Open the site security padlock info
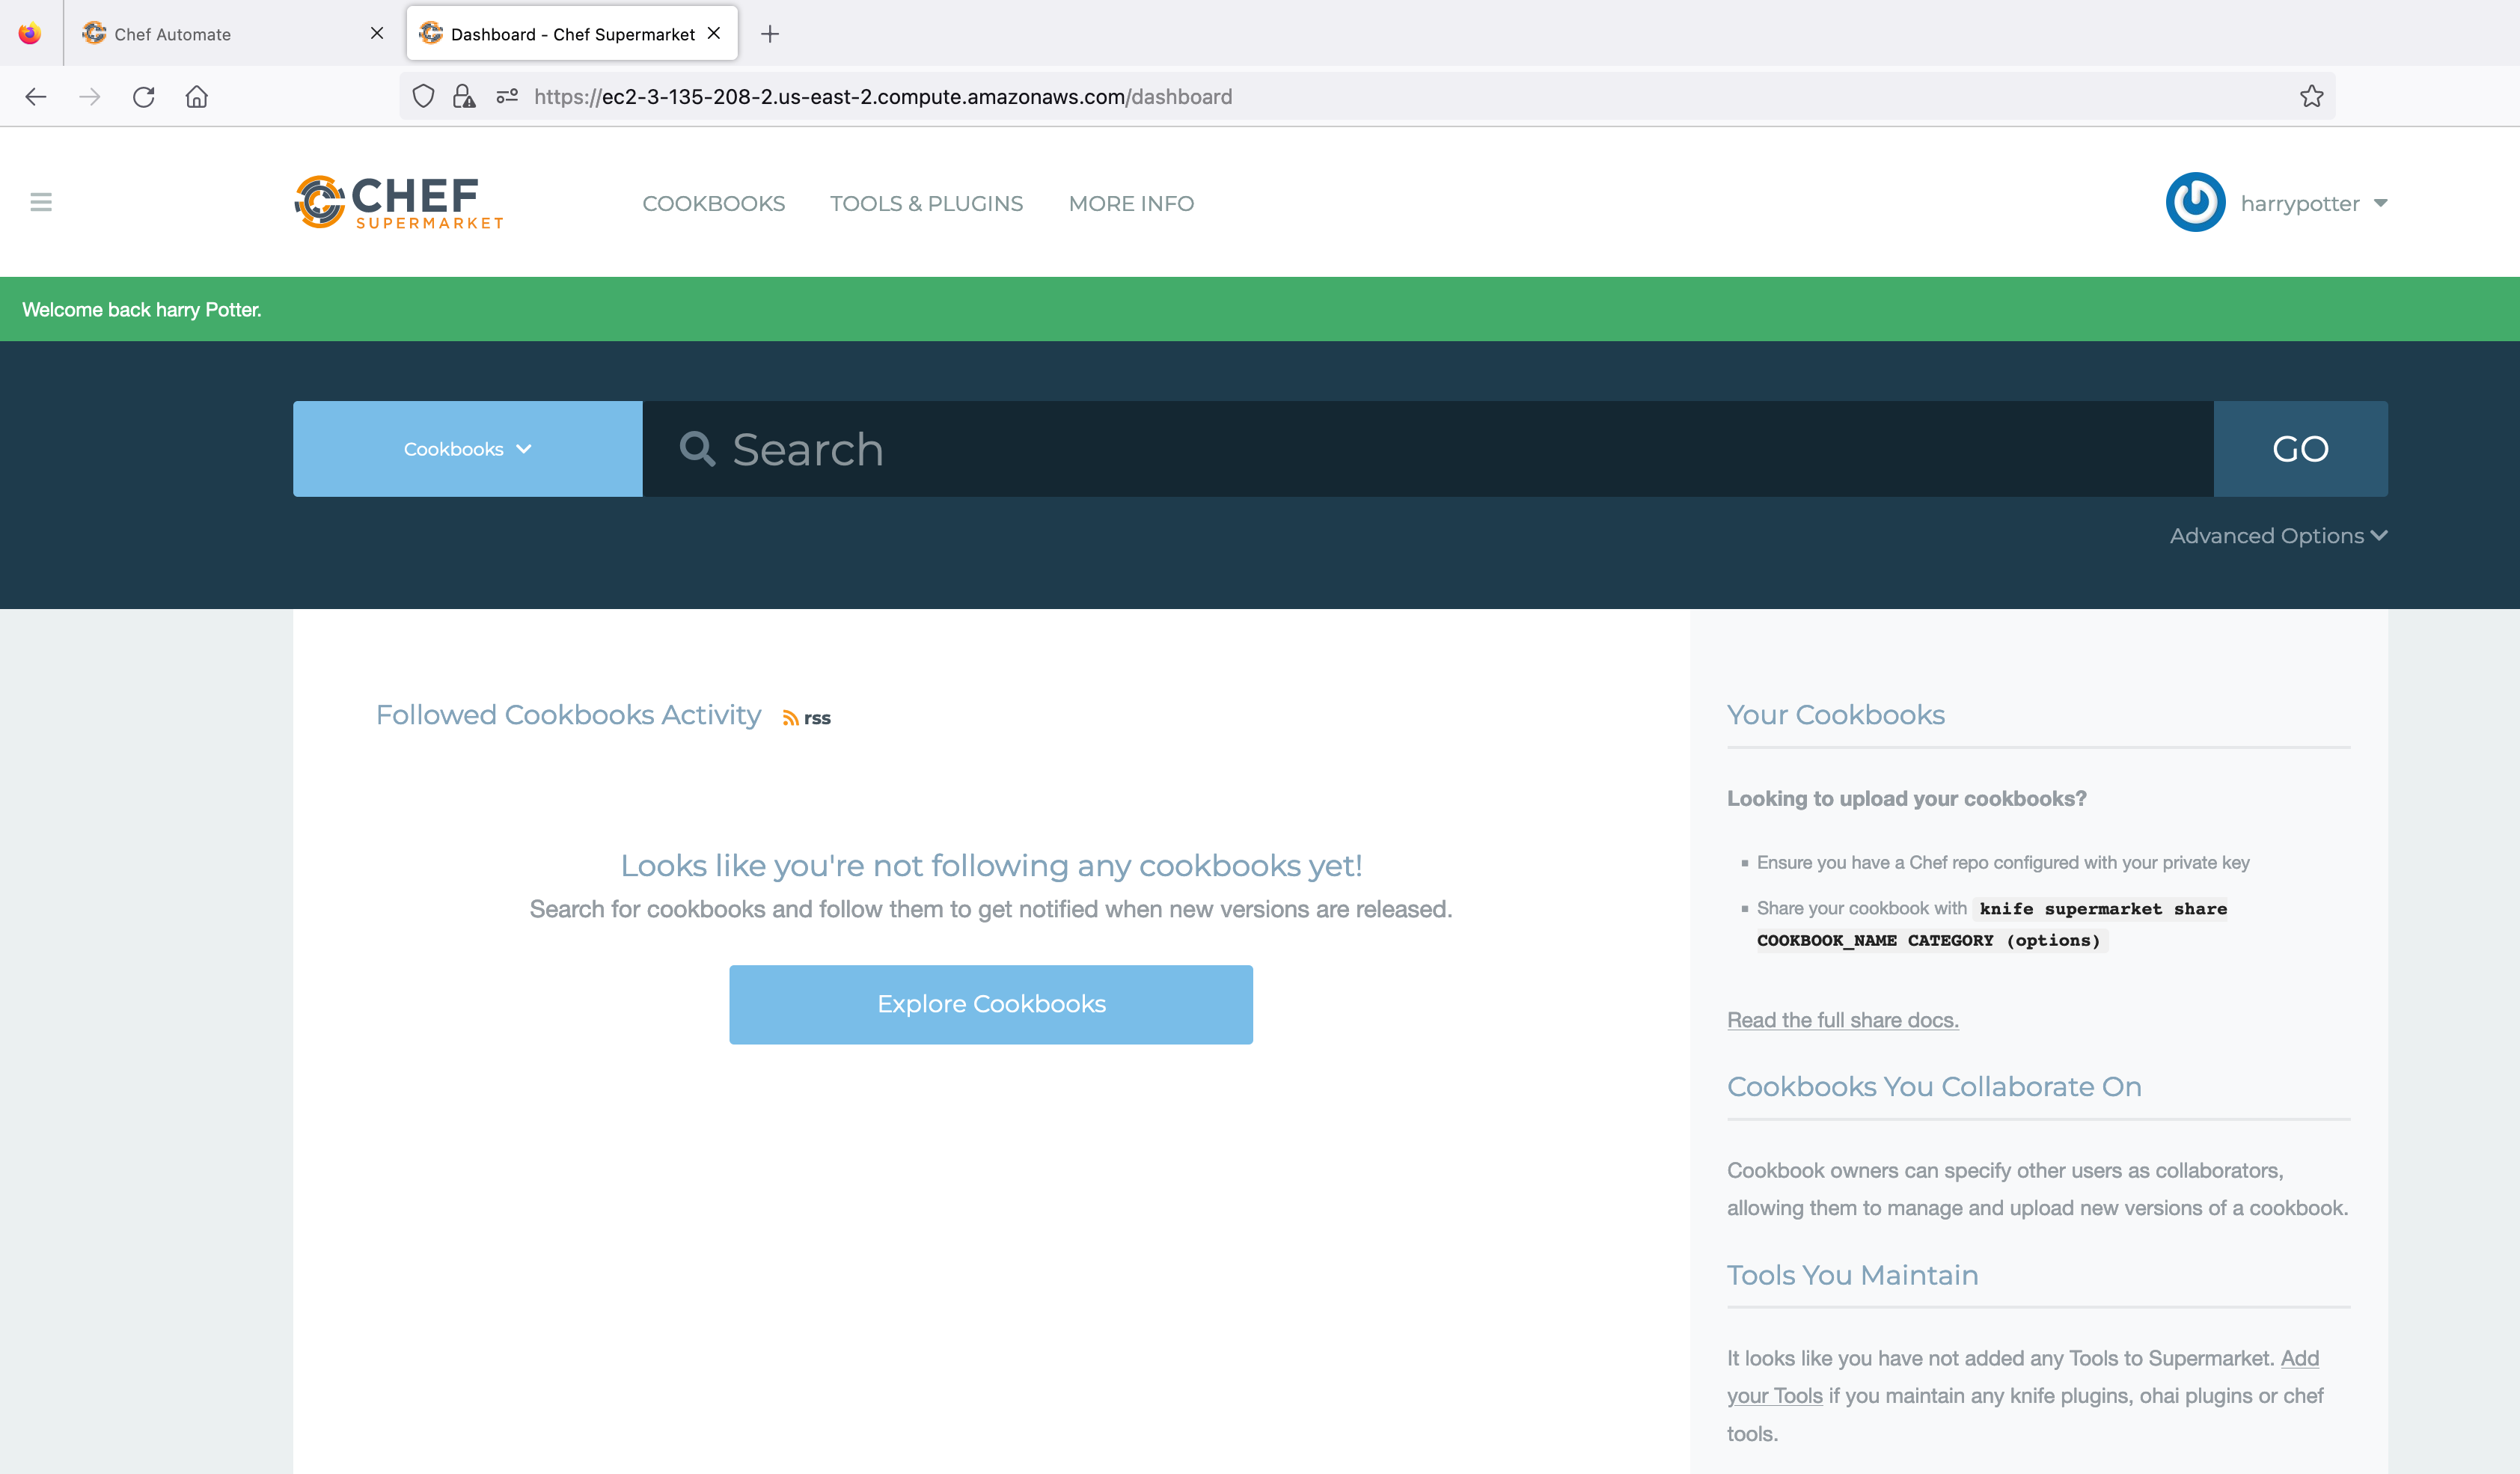Screen dimensions: 2520x1474 (464, 97)
